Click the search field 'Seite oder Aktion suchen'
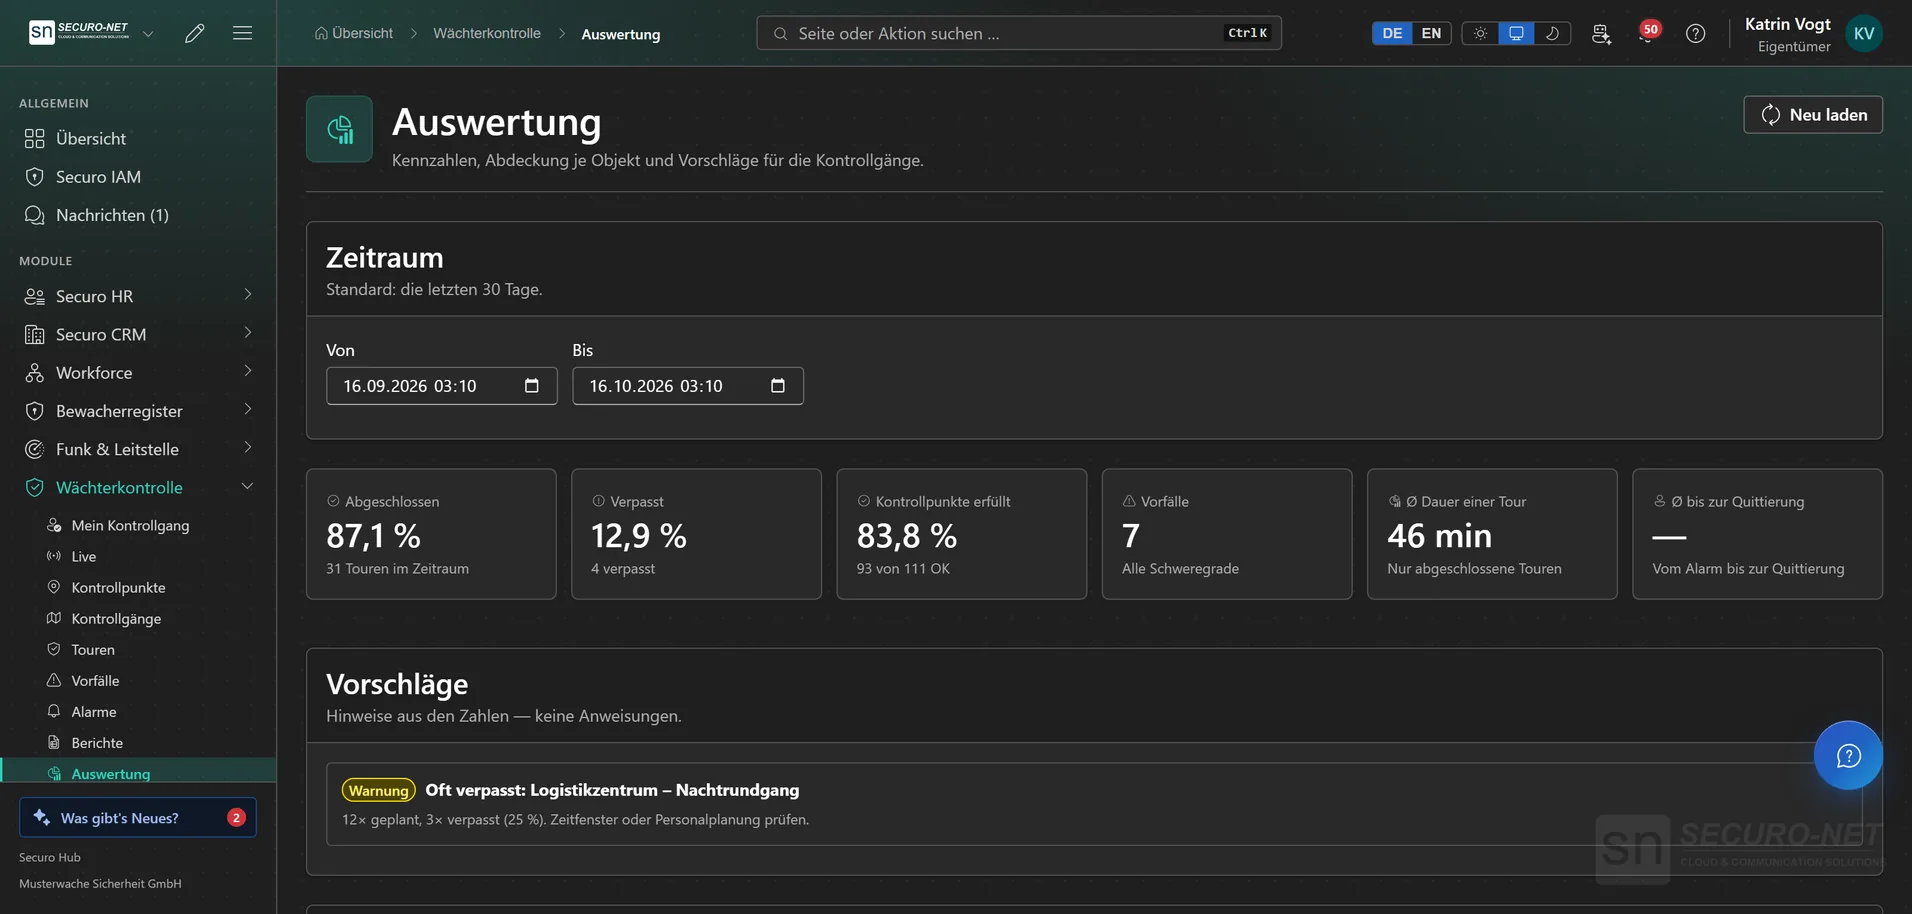 (1019, 33)
